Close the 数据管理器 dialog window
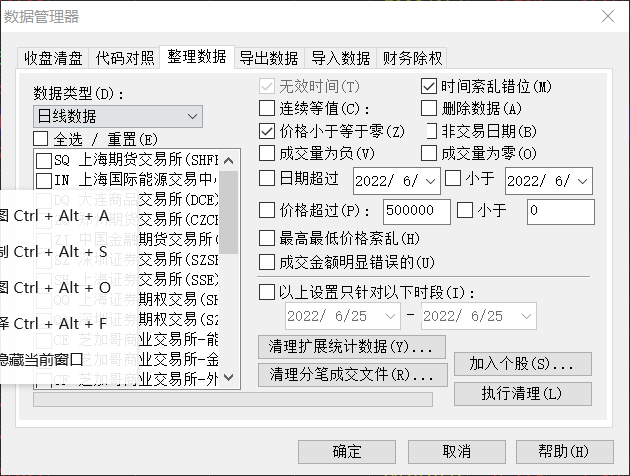The height and width of the screenshot is (476, 630). pos(608,16)
